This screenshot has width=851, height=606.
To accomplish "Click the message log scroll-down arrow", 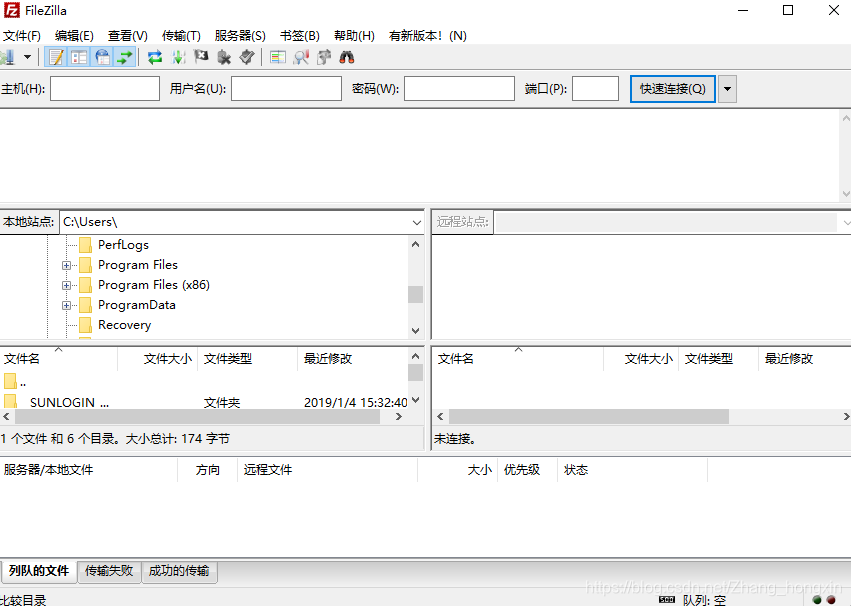I will (x=846, y=194).
